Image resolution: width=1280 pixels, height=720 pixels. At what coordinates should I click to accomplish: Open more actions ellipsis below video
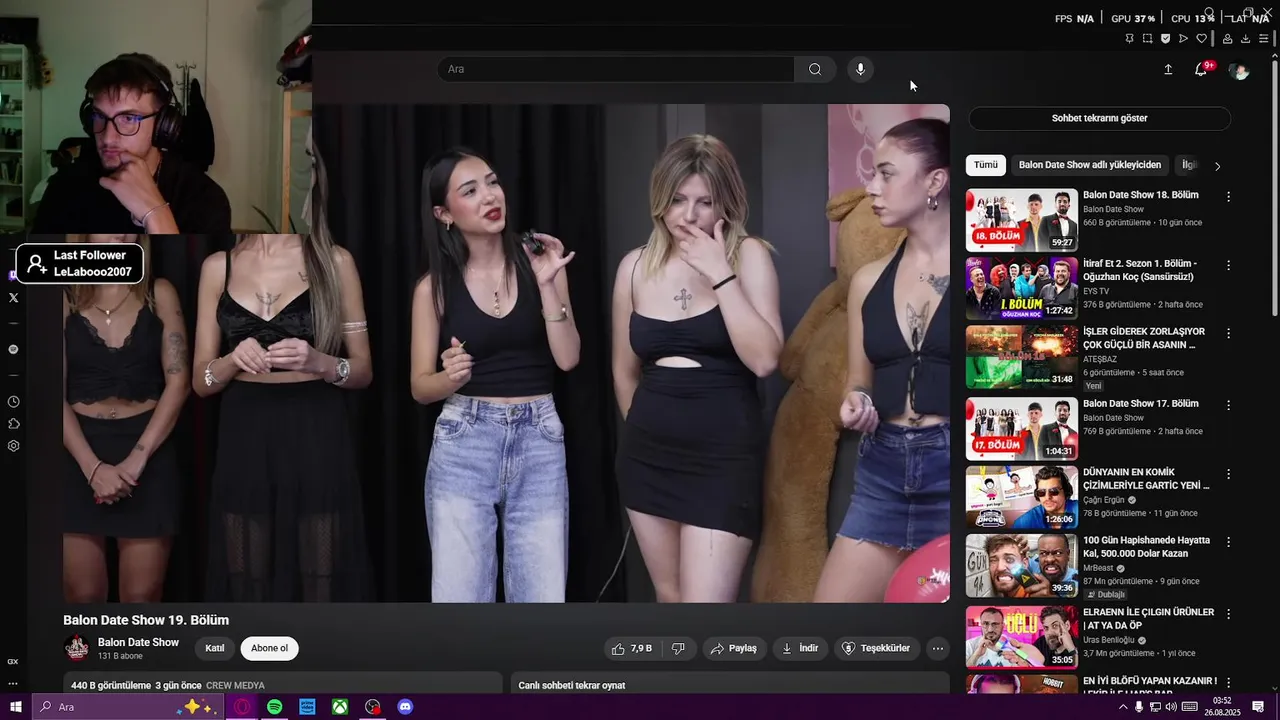938,648
